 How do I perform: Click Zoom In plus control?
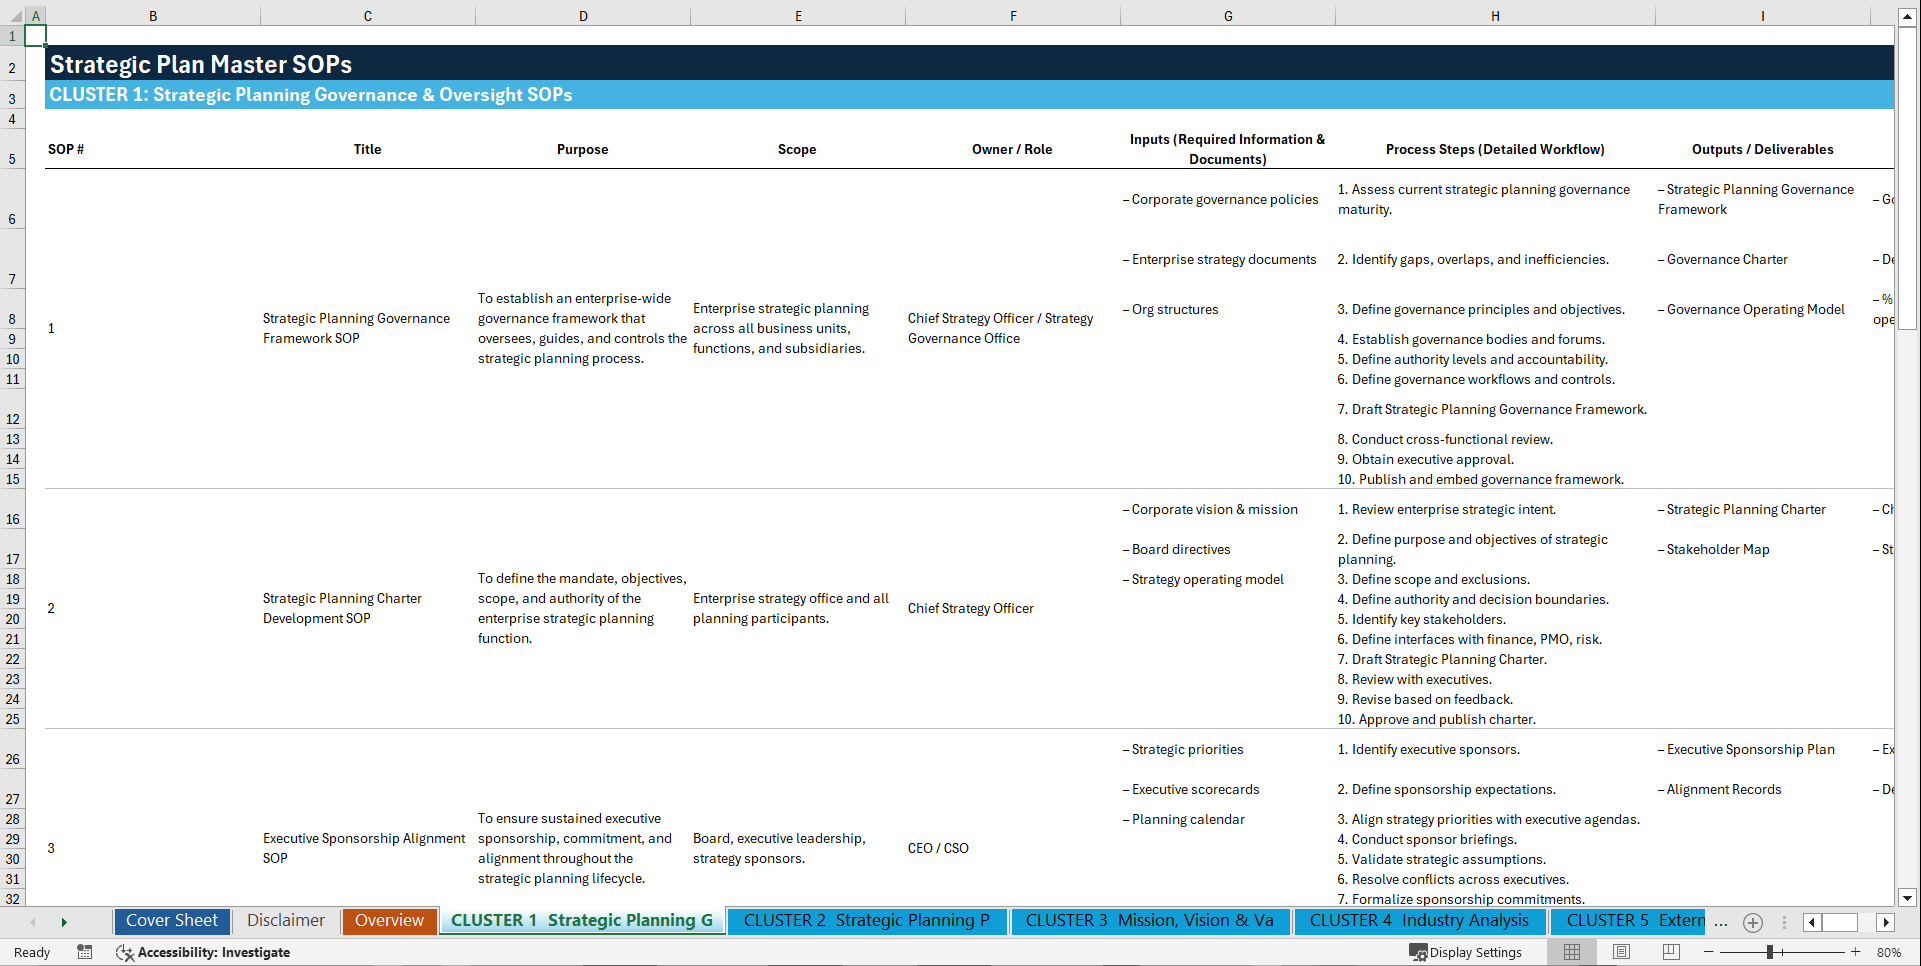[x=1857, y=952]
